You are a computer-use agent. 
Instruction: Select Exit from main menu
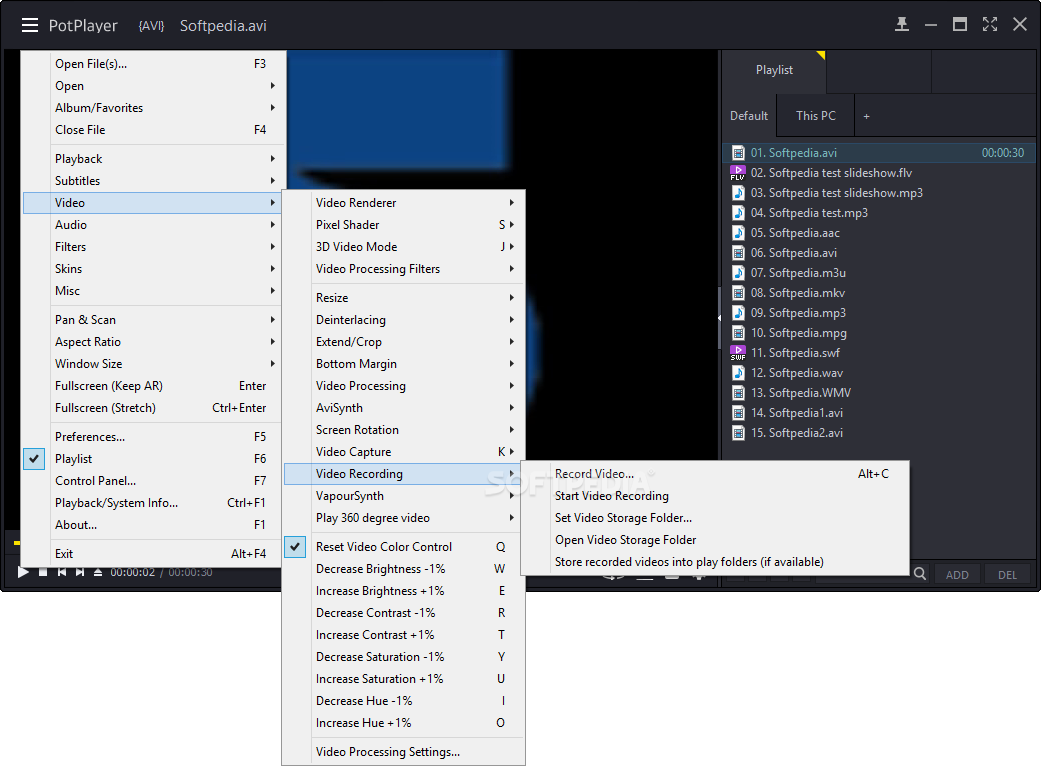click(x=152, y=554)
